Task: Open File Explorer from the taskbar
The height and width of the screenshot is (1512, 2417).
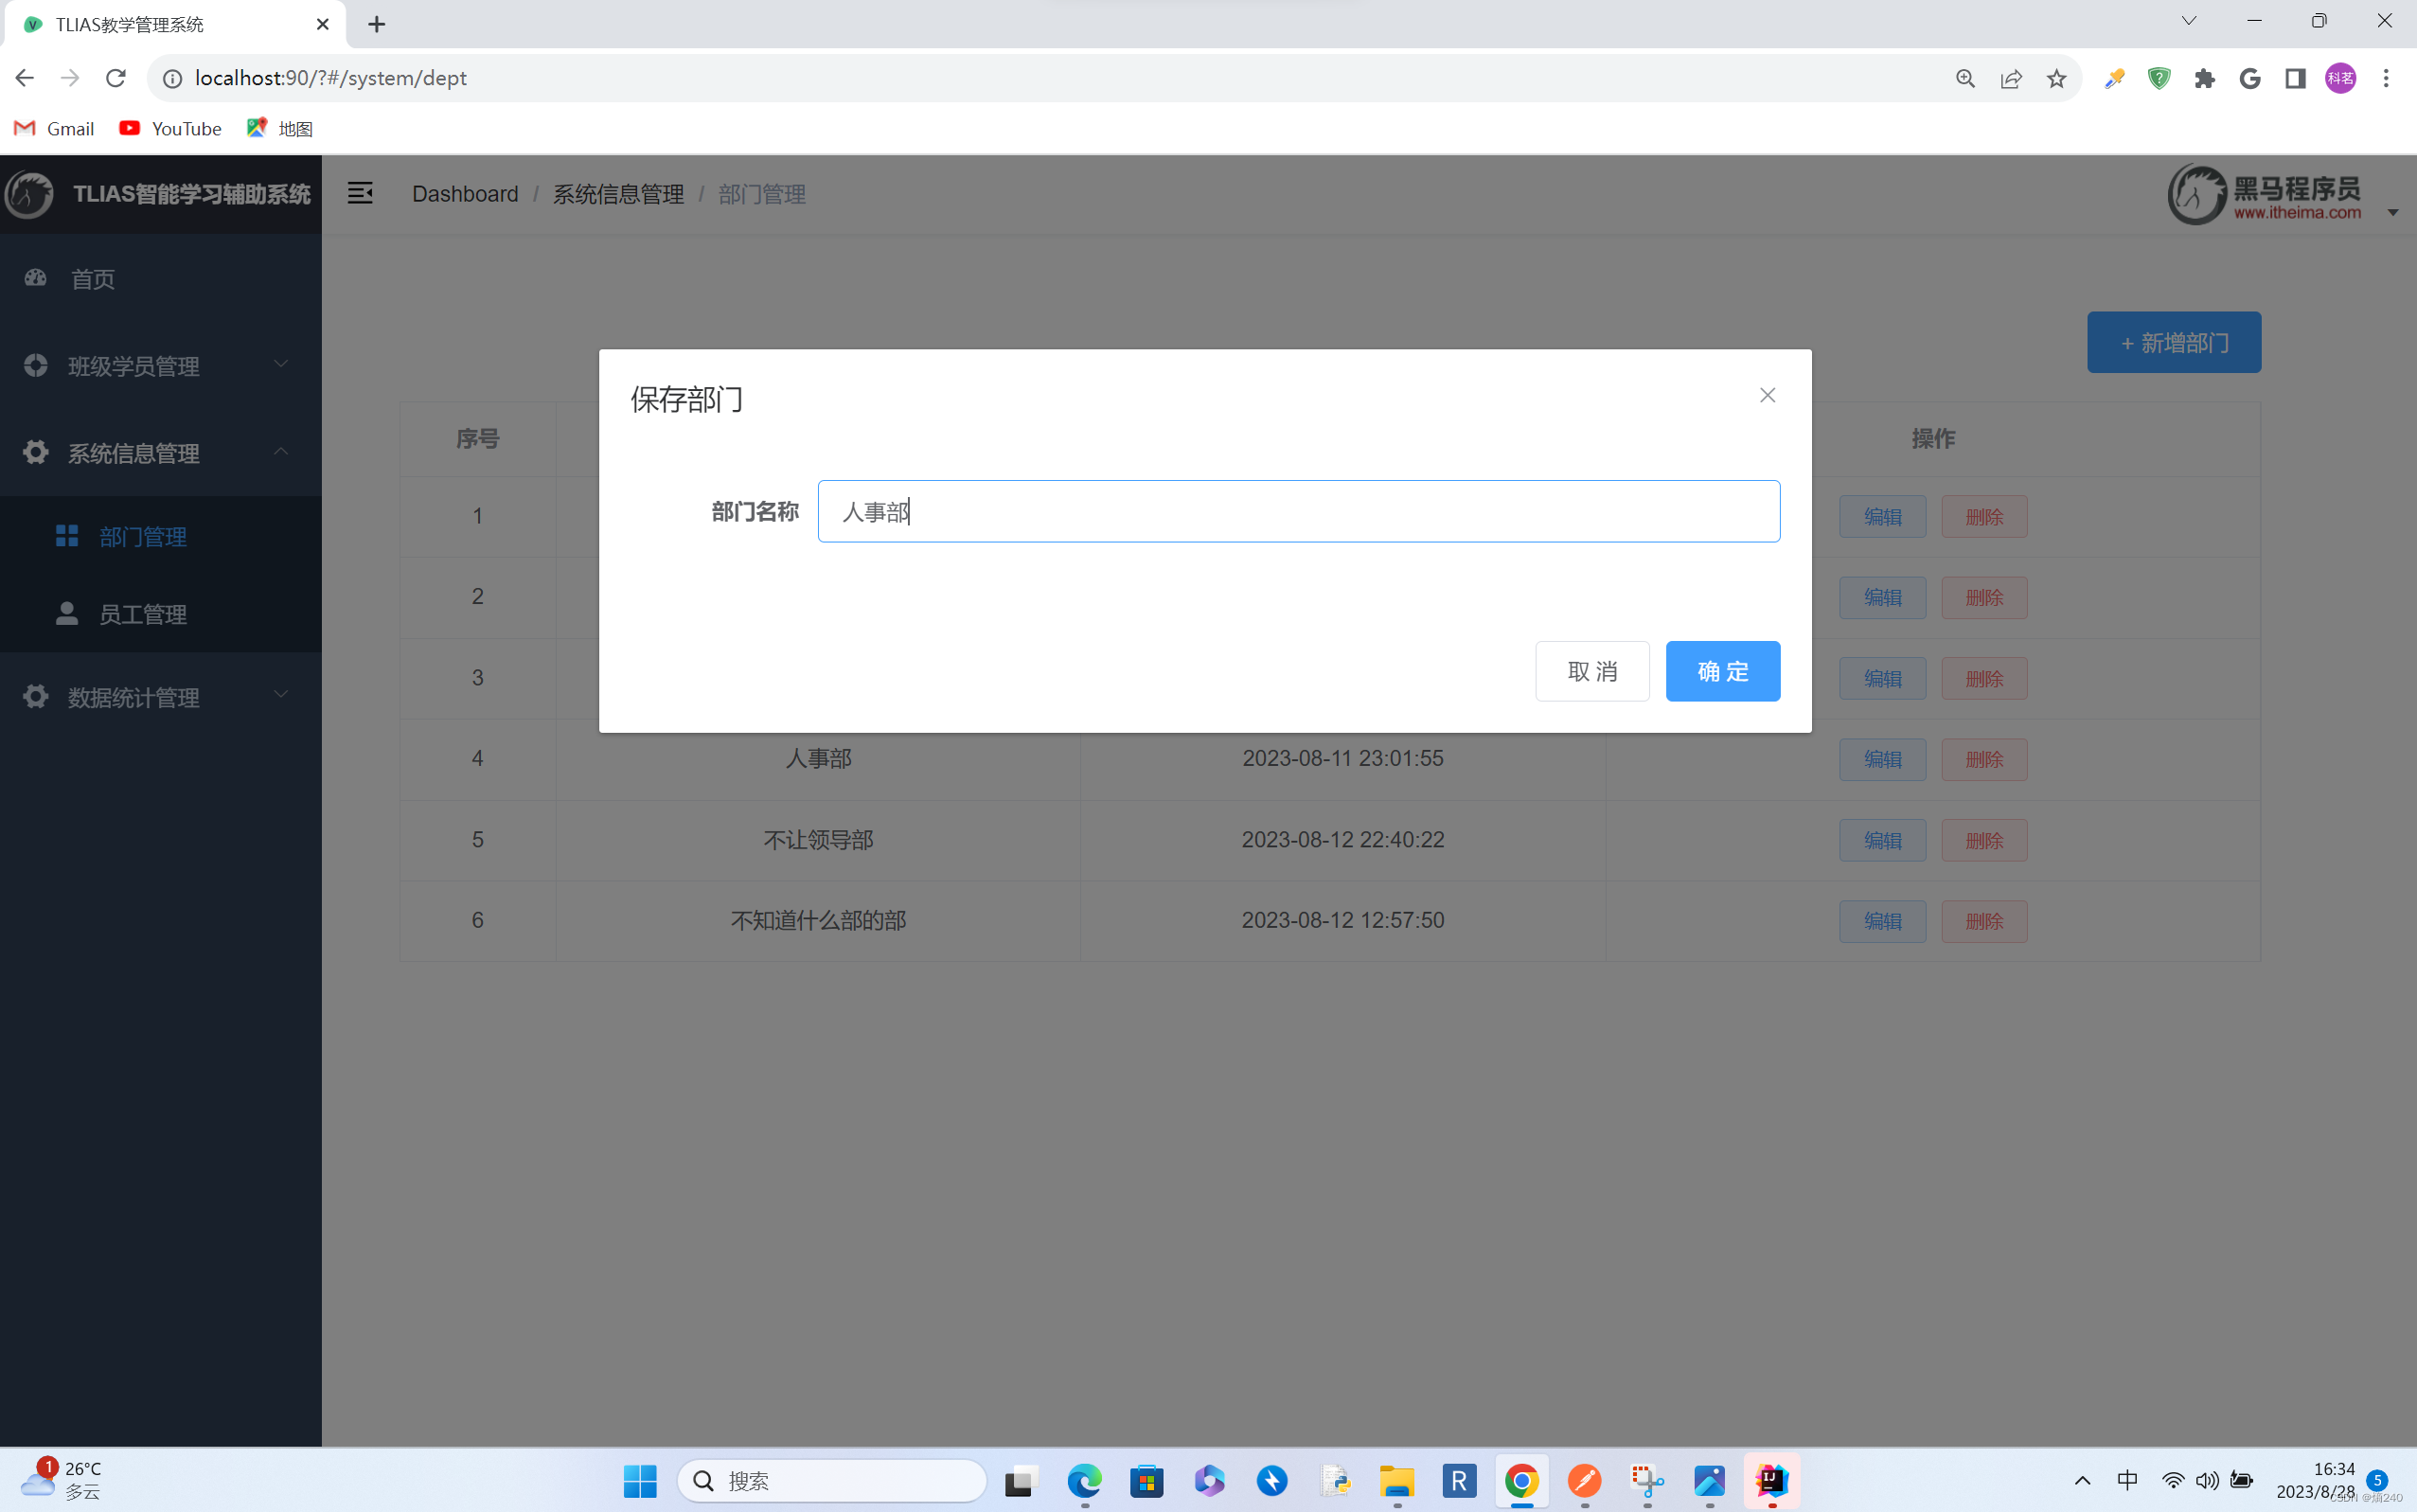Action: [1397, 1480]
